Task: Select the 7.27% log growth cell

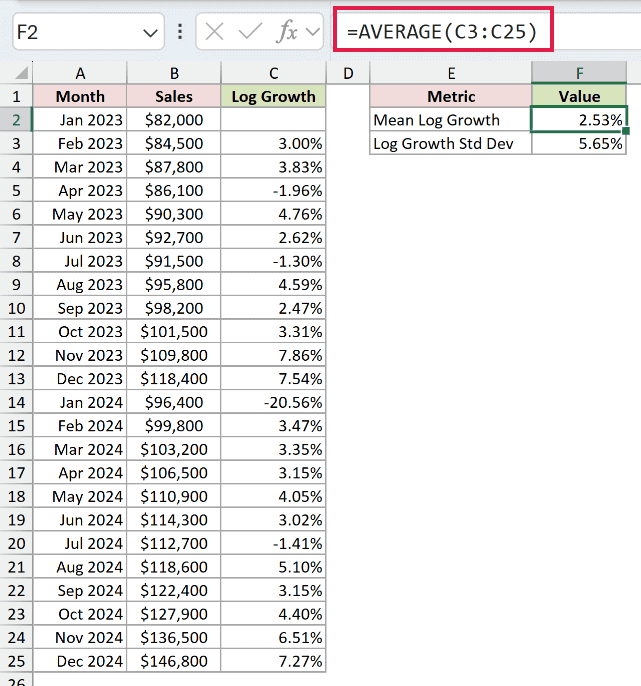Action: [x=273, y=661]
